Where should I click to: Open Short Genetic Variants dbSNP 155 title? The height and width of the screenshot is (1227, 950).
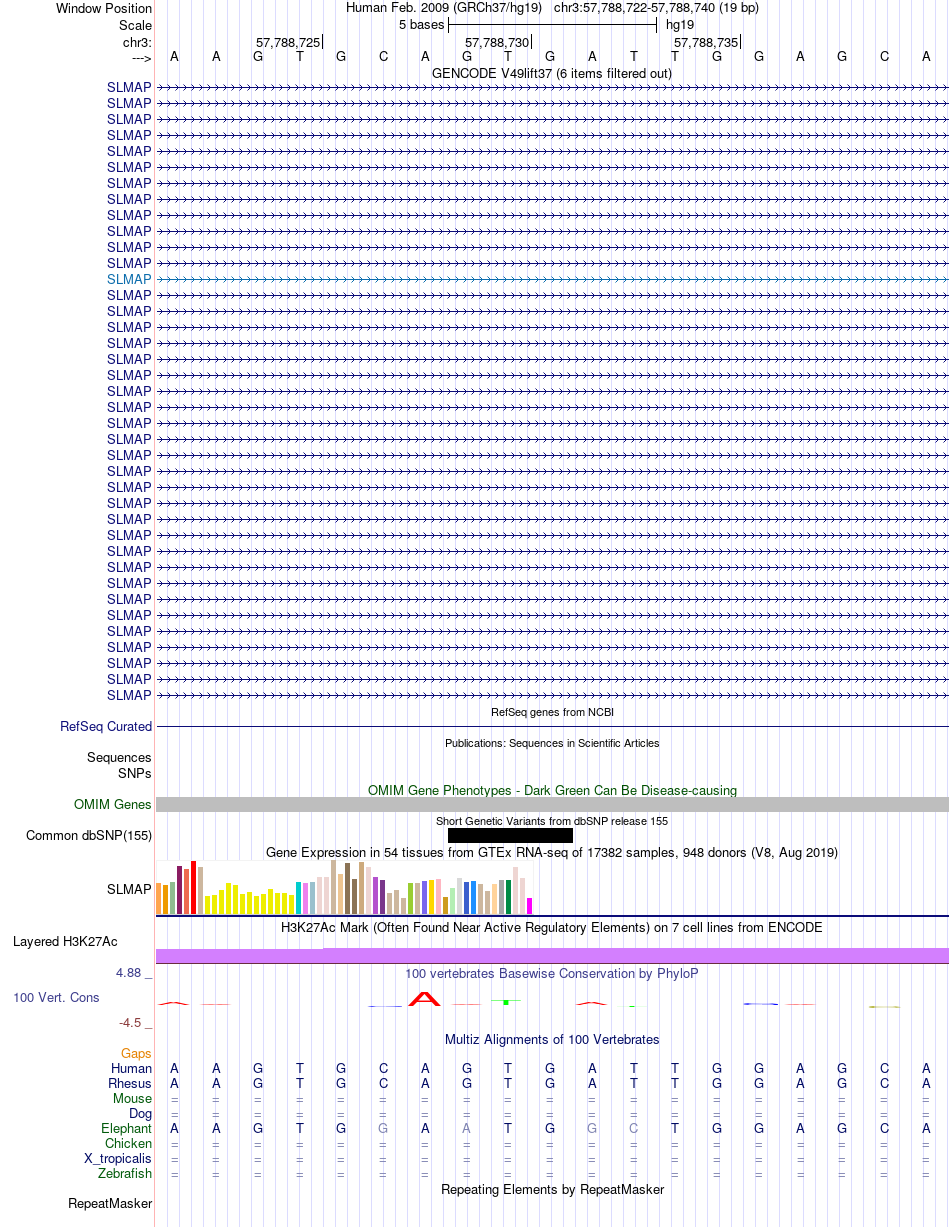[552, 821]
